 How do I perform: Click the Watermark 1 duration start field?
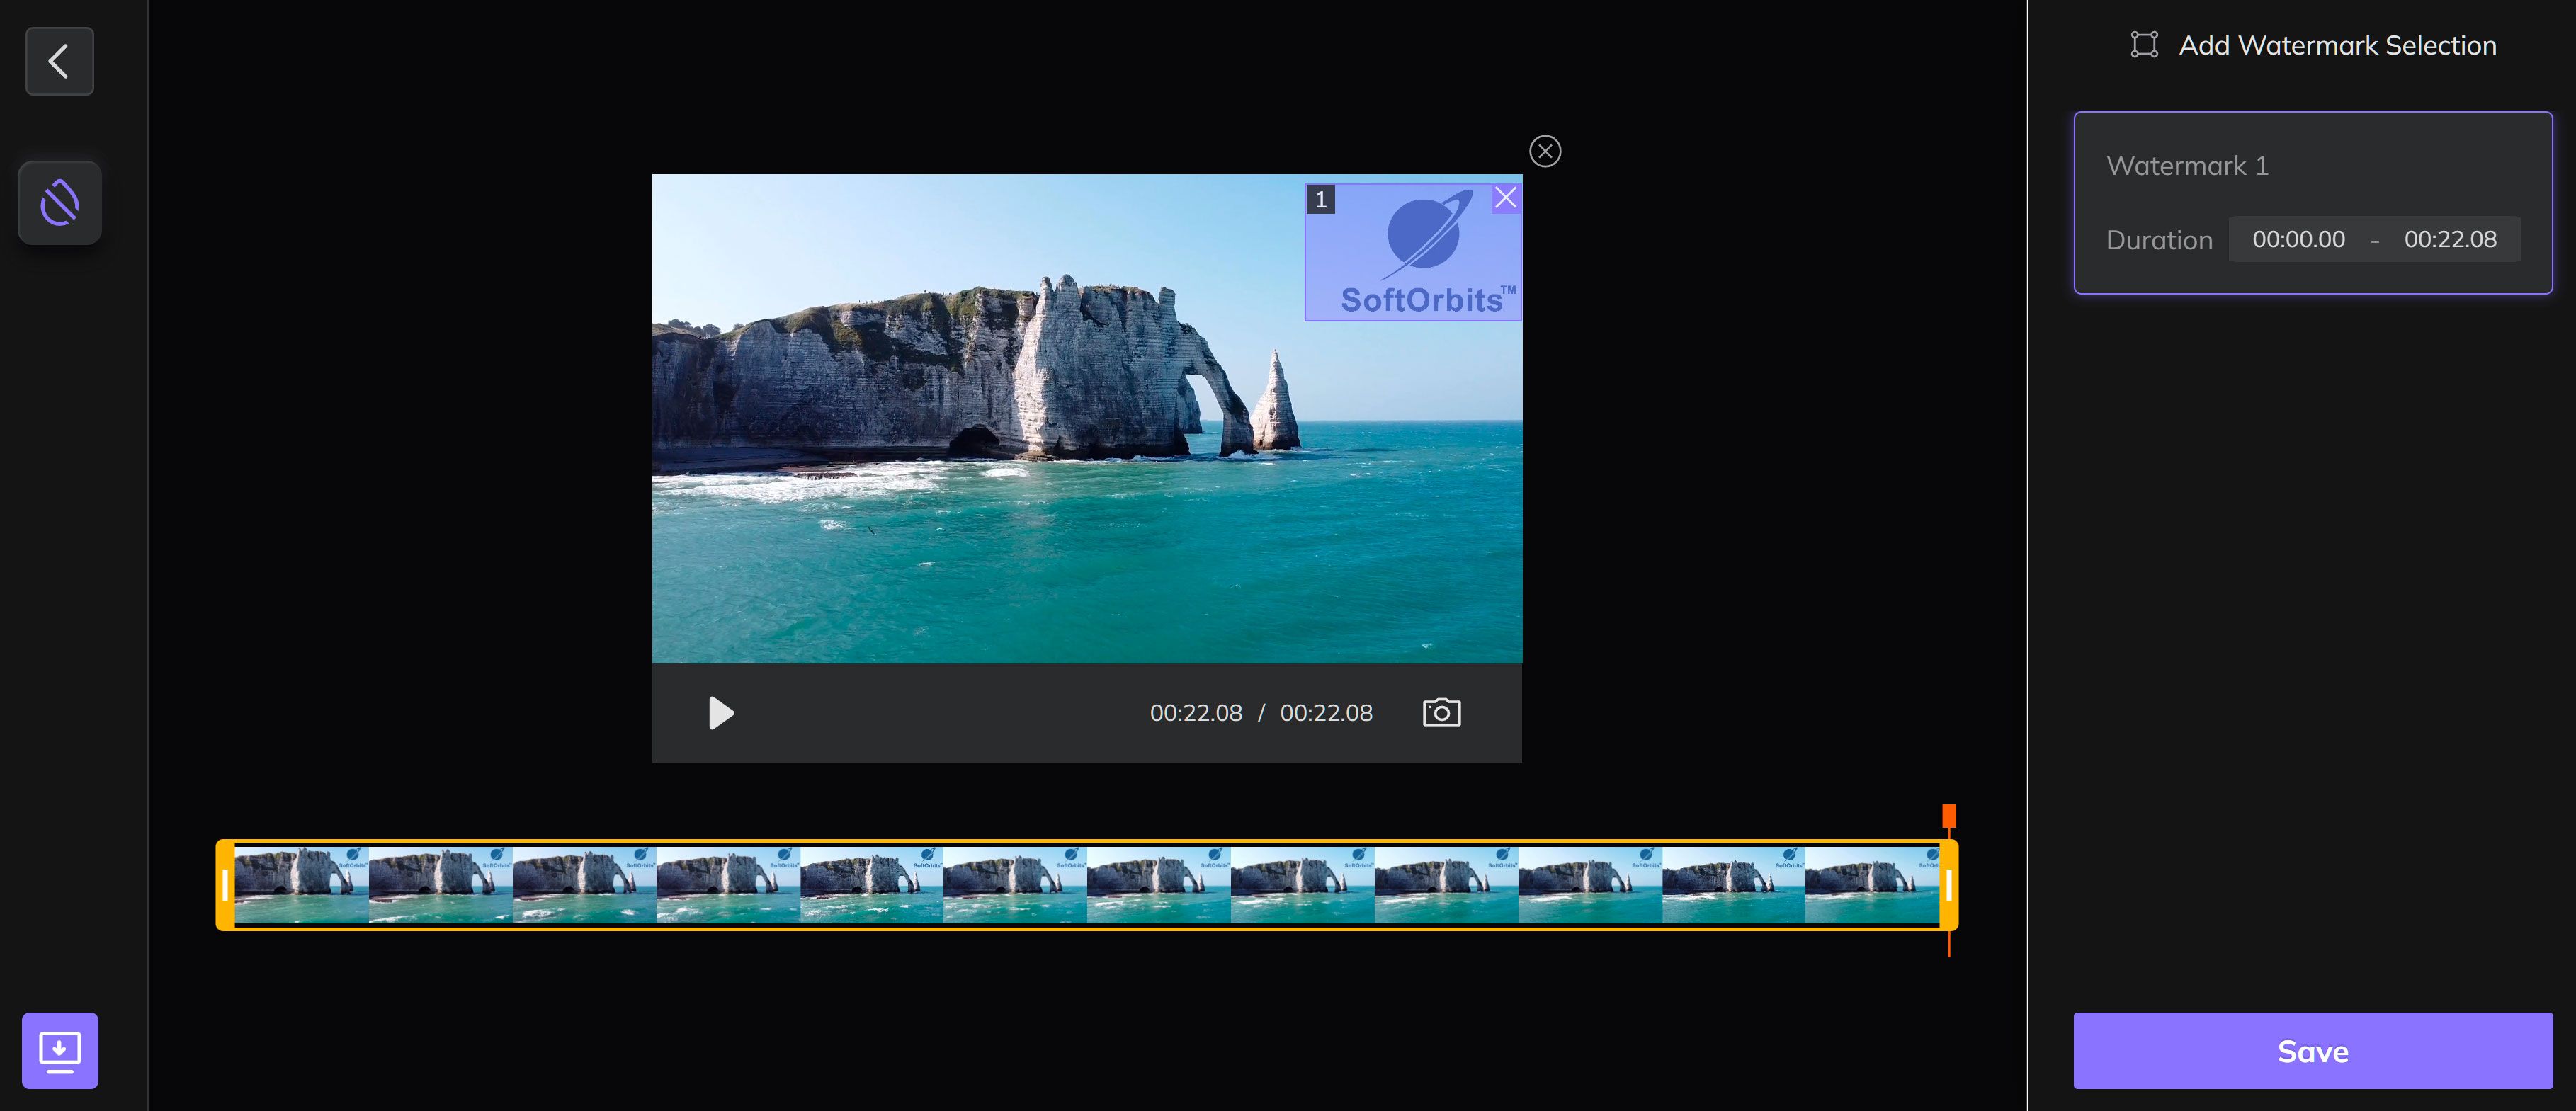pyautogui.click(x=2298, y=239)
